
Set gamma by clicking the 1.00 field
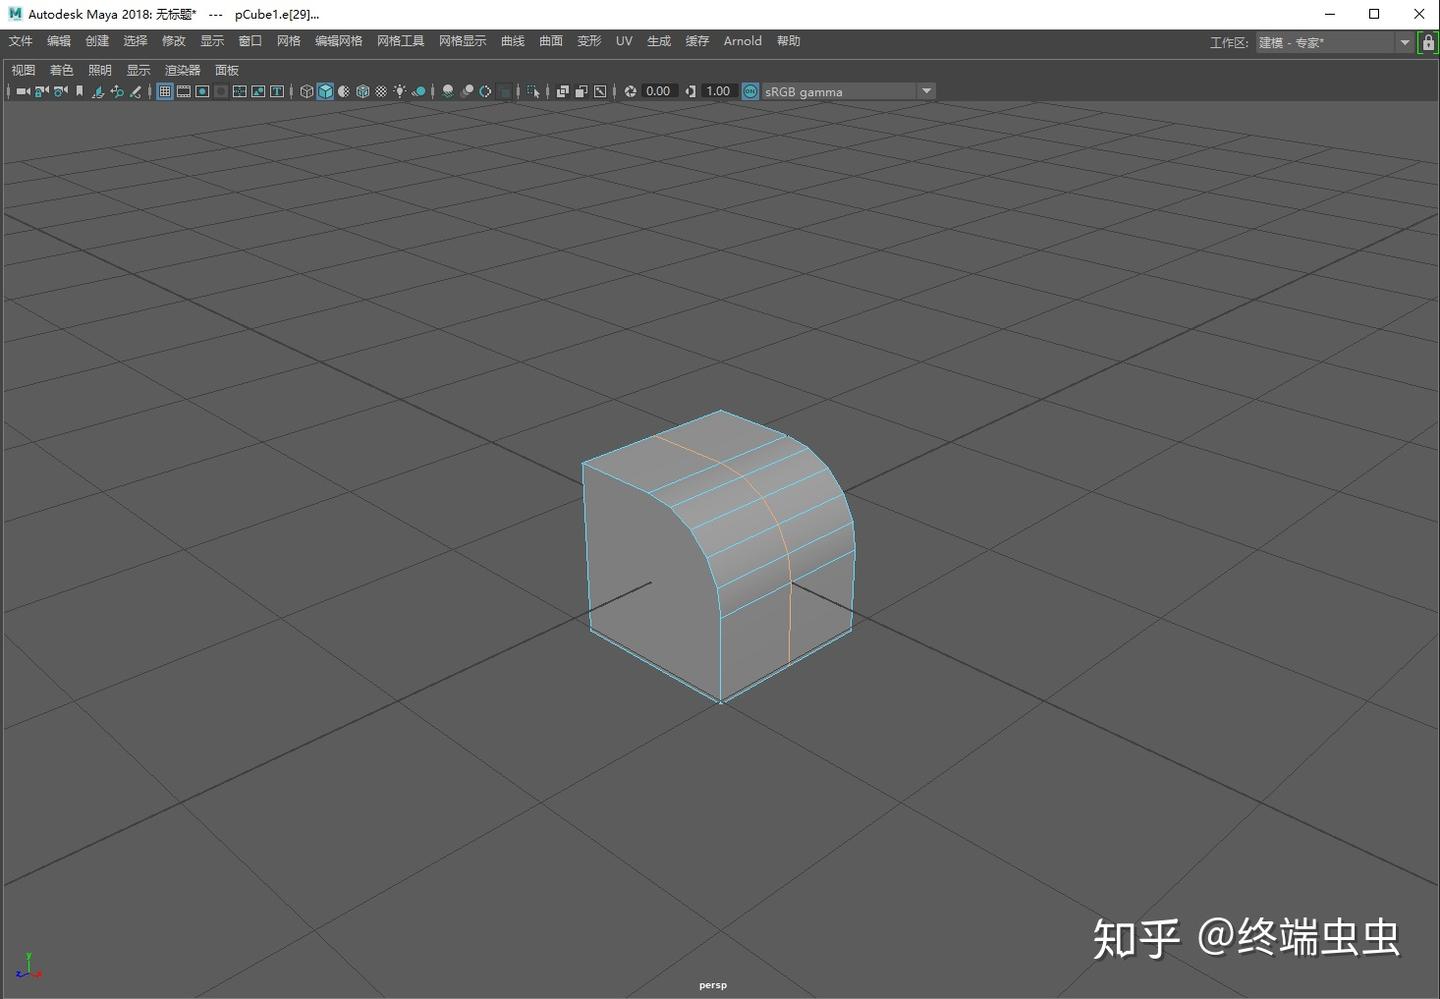tap(716, 91)
